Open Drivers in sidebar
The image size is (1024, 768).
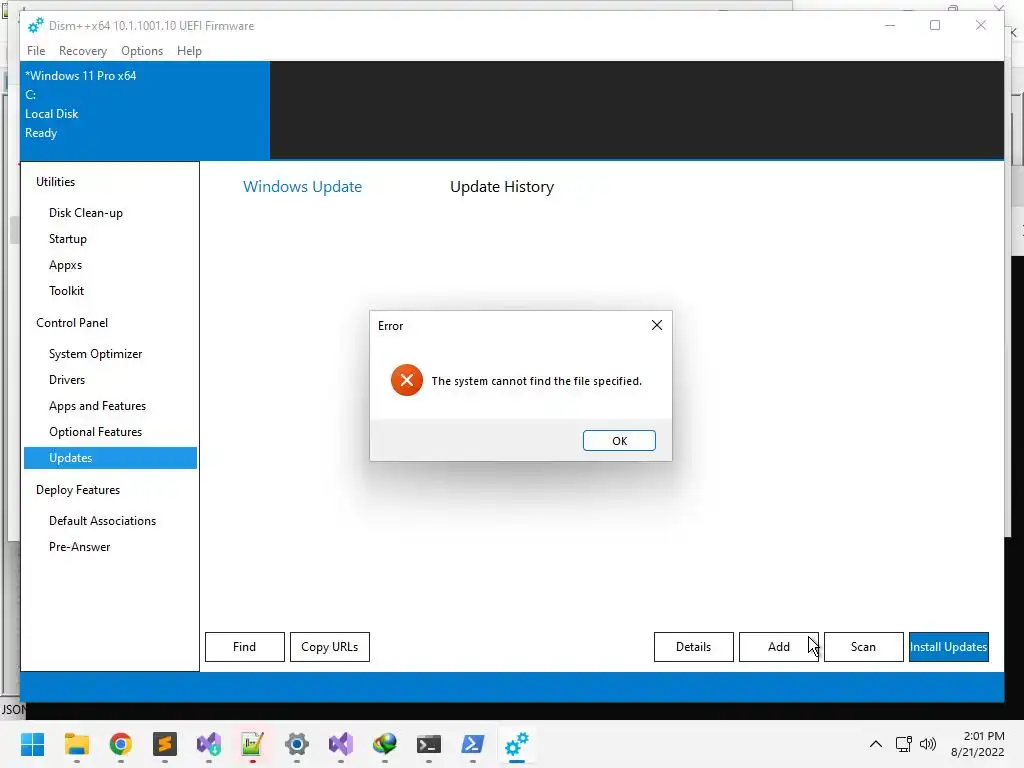(x=67, y=380)
